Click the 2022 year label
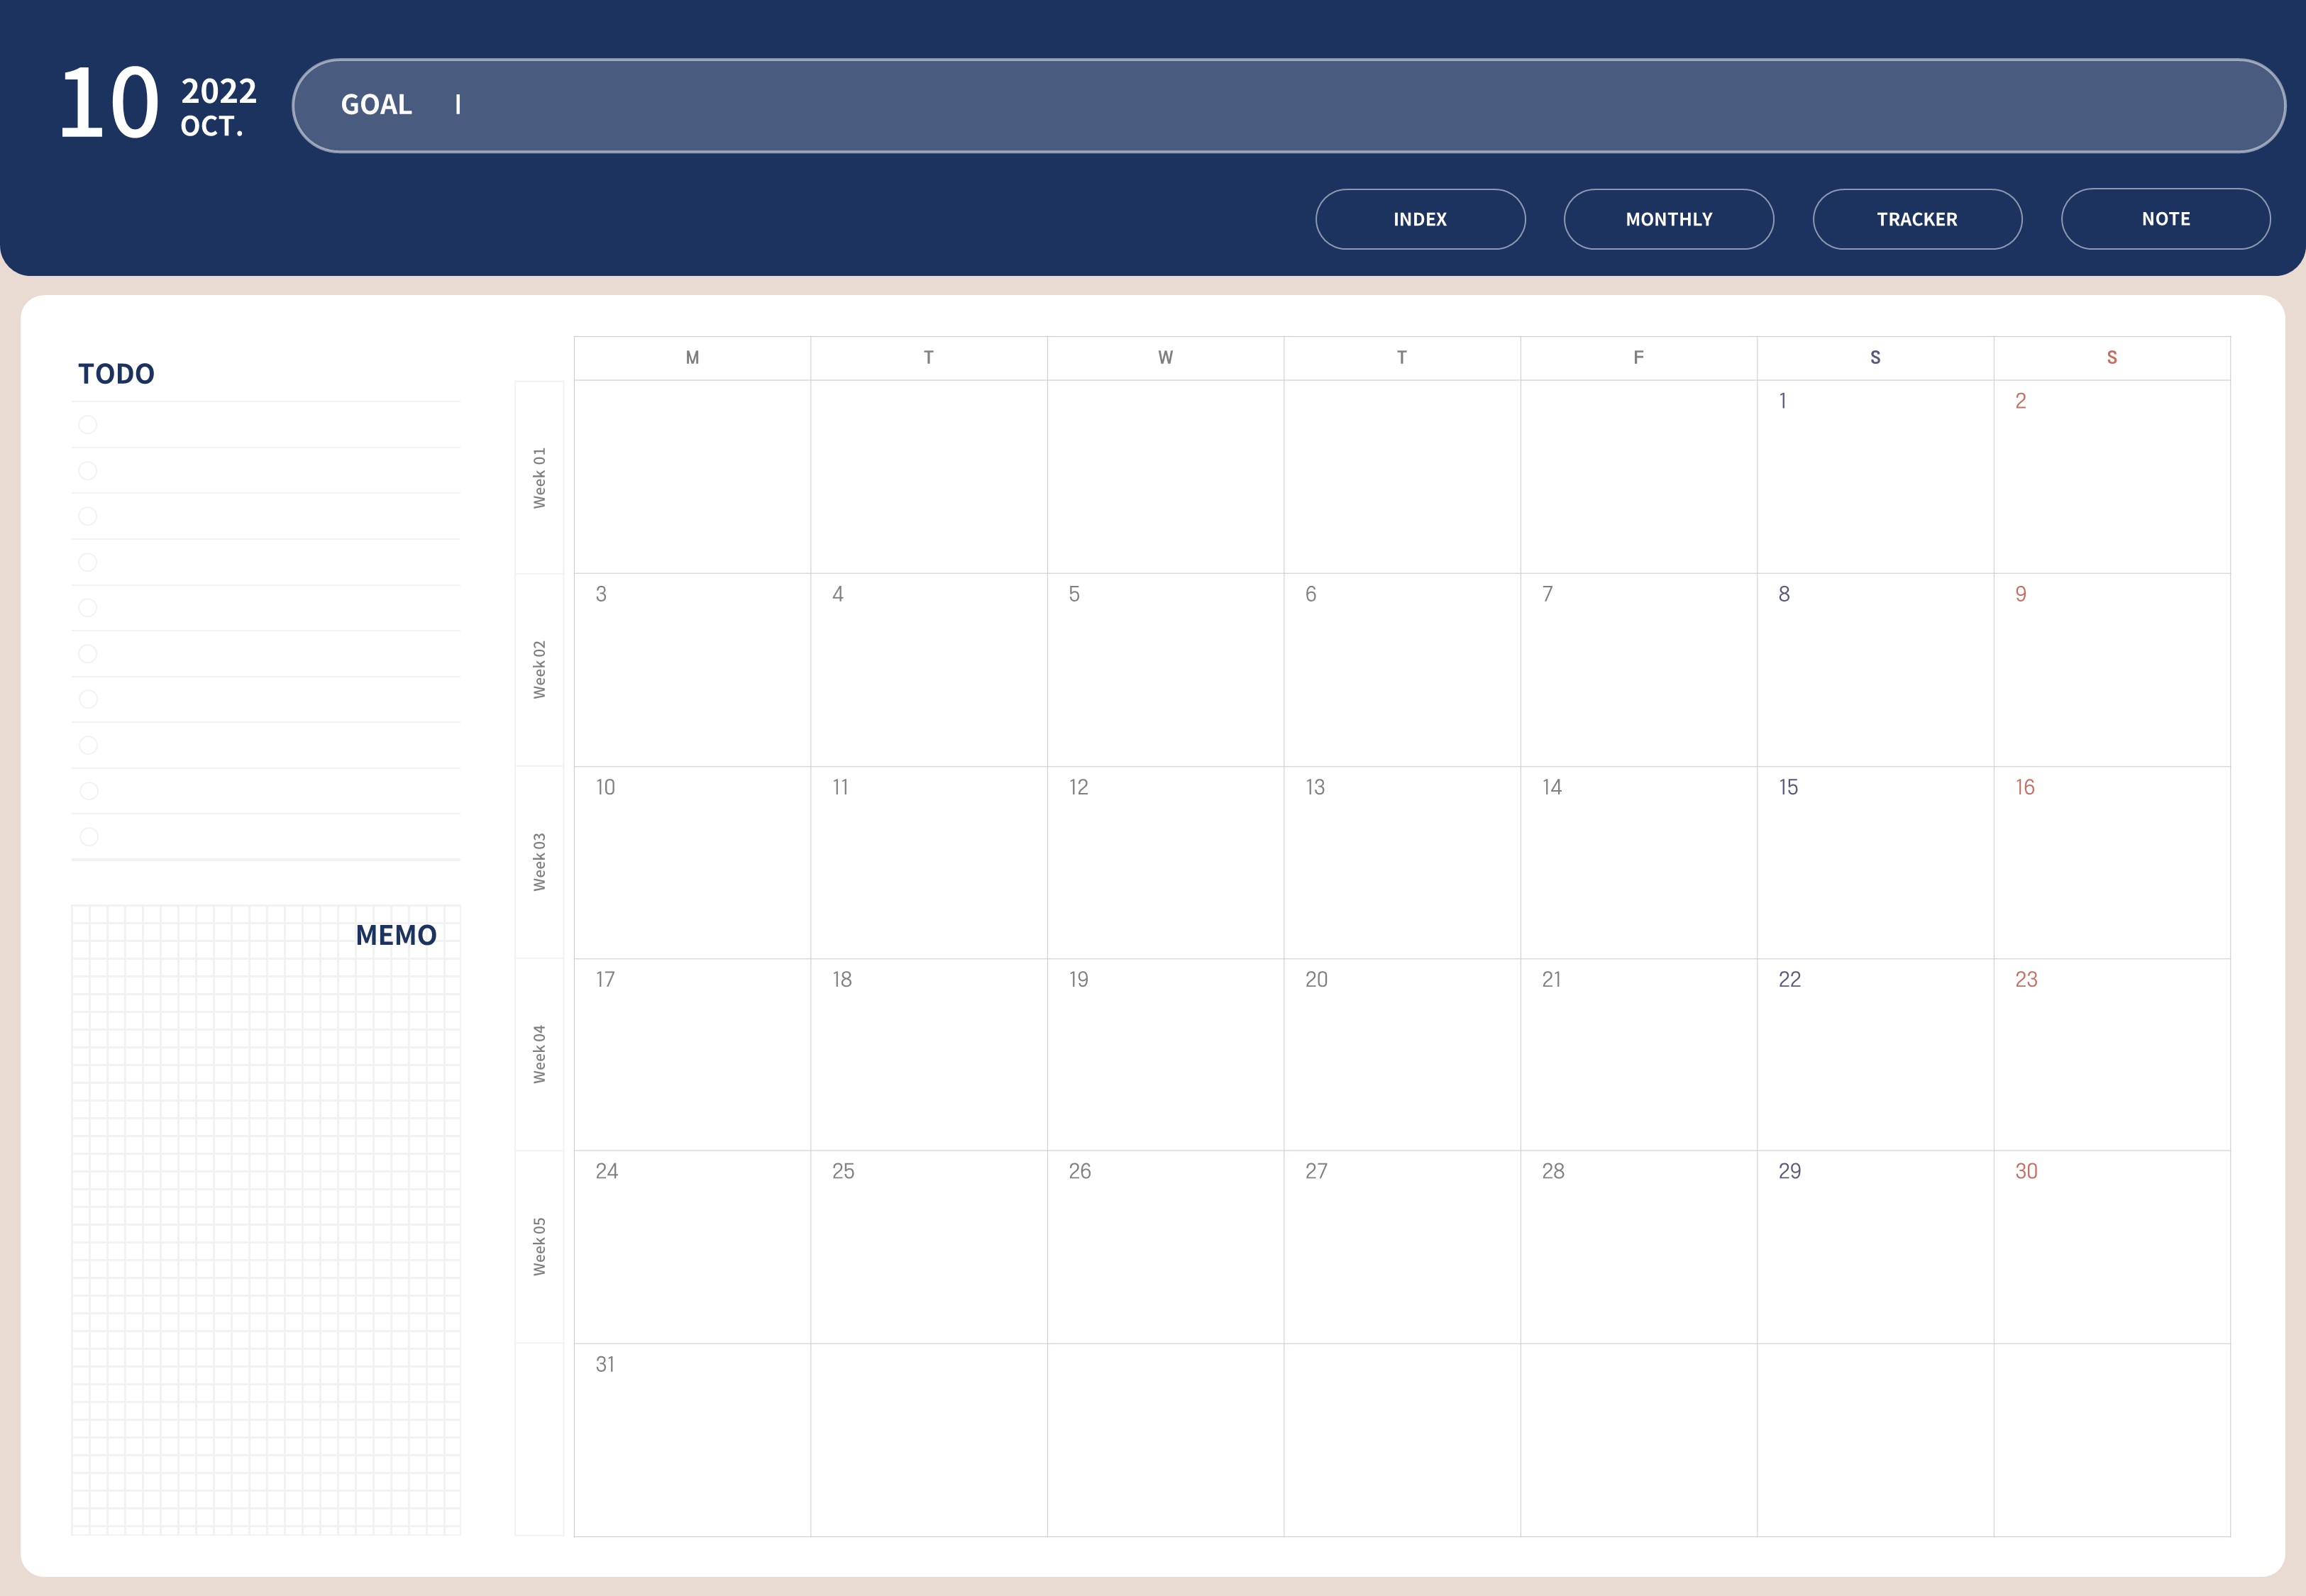The height and width of the screenshot is (1596, 2306). coord(219,91)
